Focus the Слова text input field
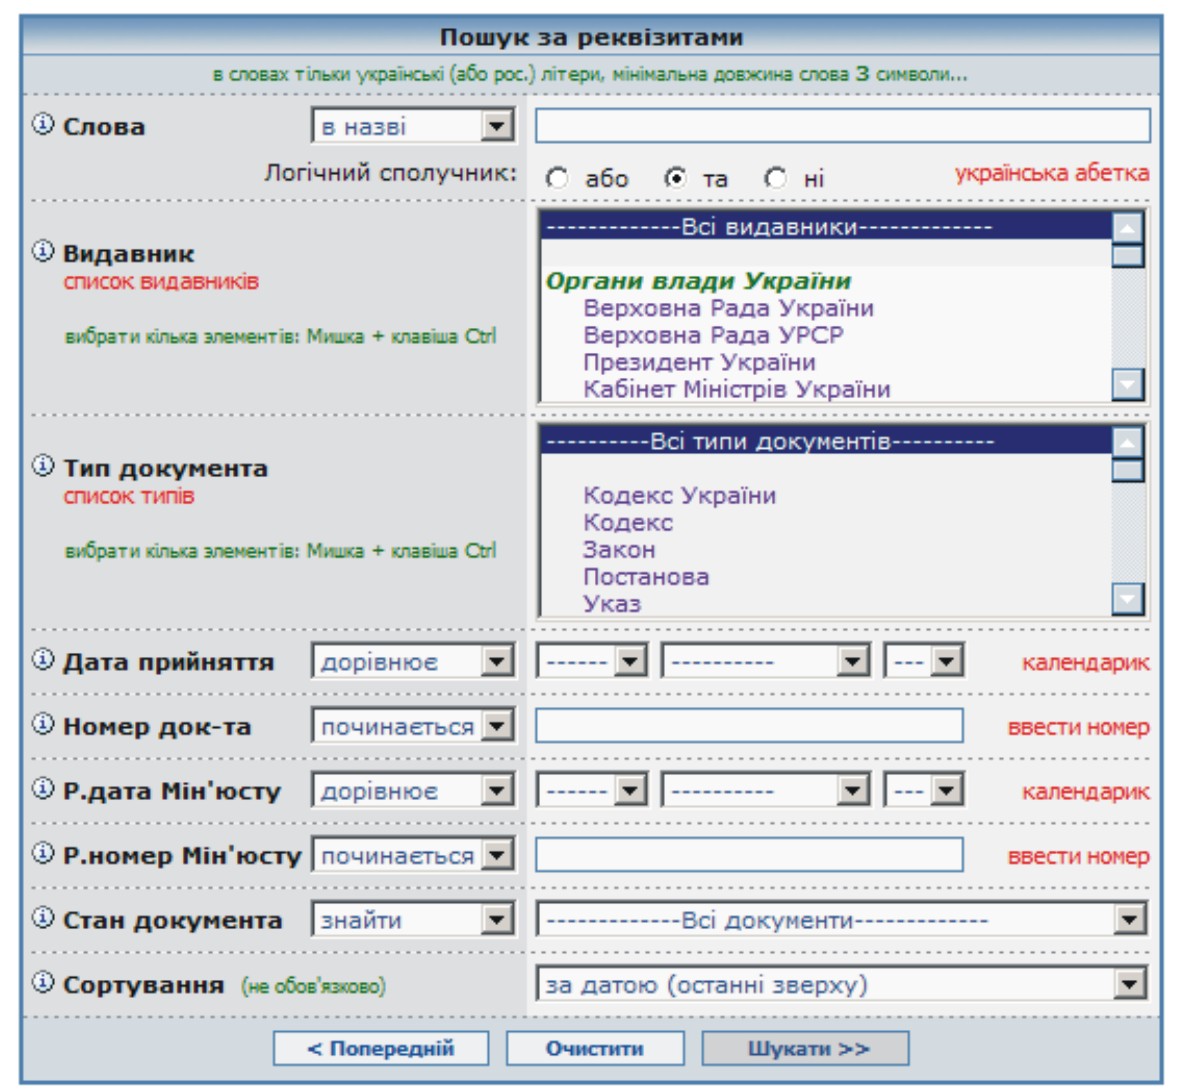 click(842, 125)
